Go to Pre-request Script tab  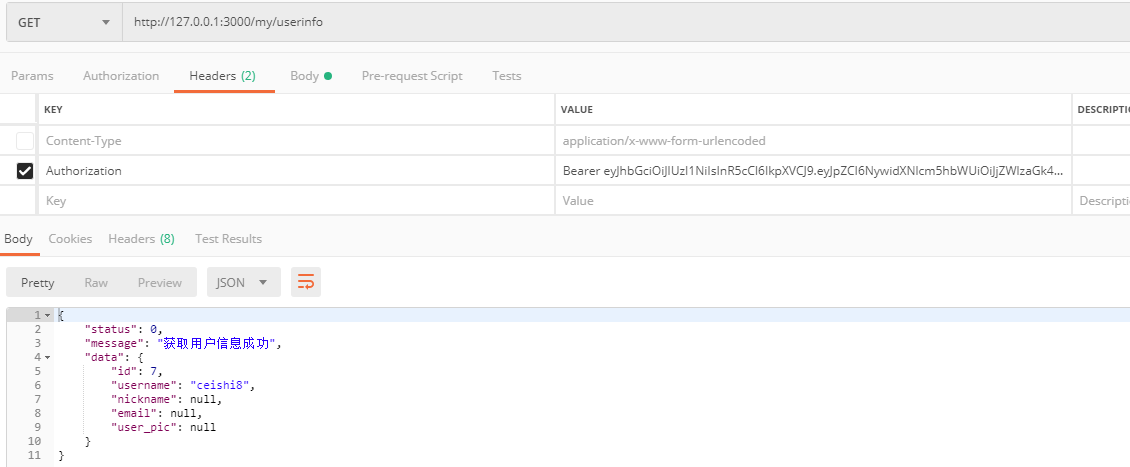(412, 76)
